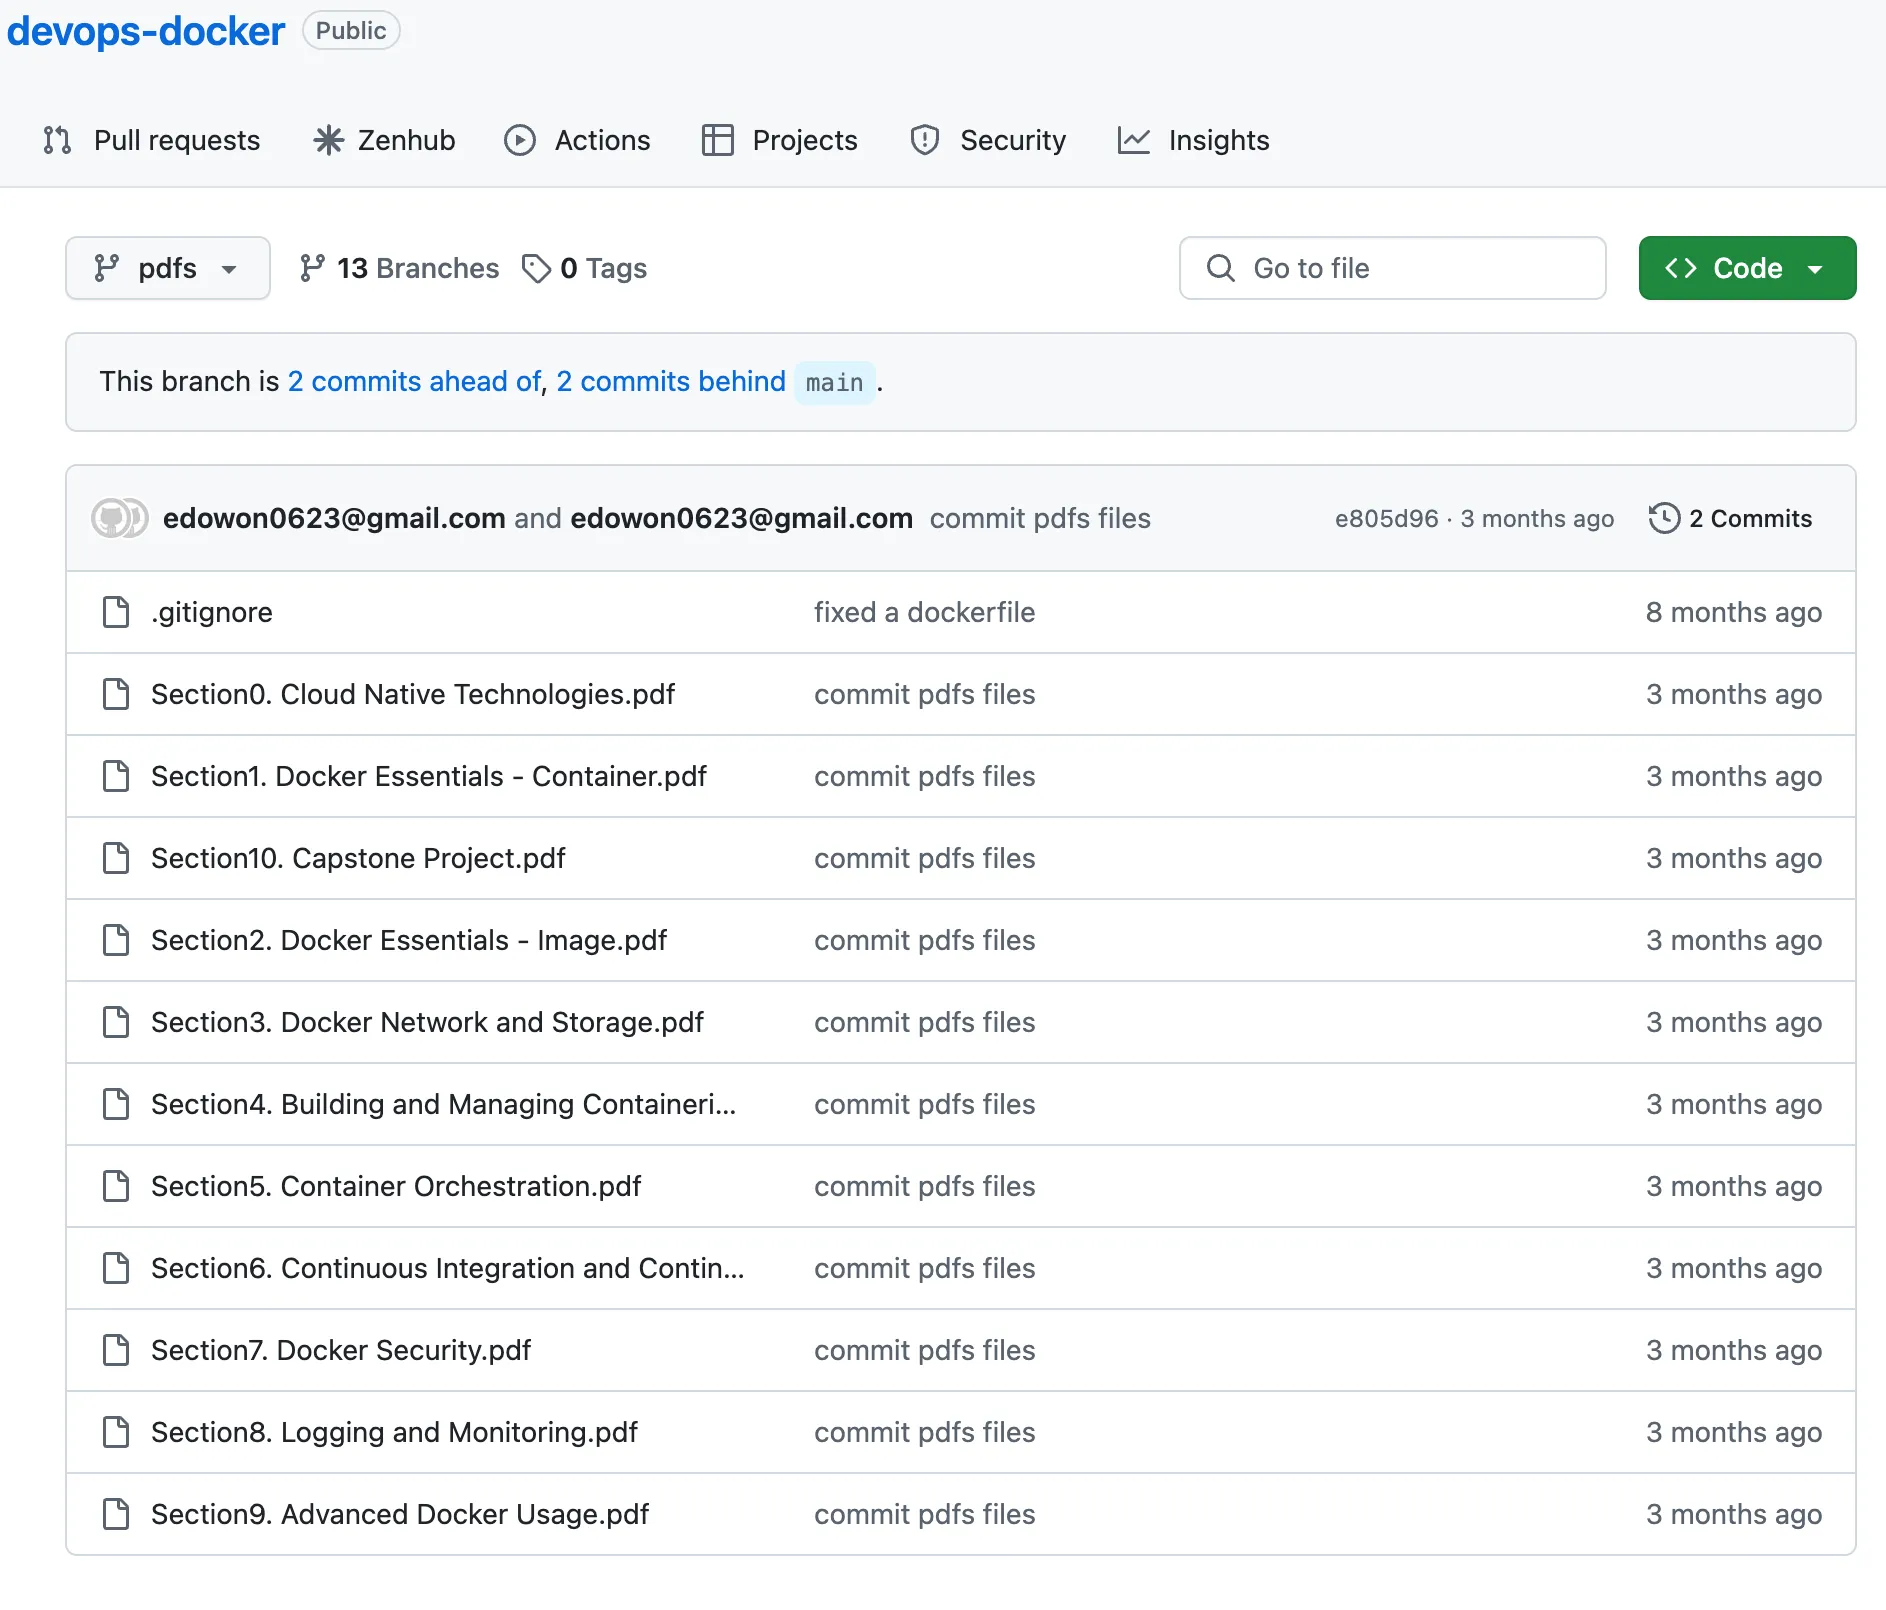Open the Pull requests tab
Image resolution: width=1886 pixels, height=1610 pixels.
coord(152,140)
